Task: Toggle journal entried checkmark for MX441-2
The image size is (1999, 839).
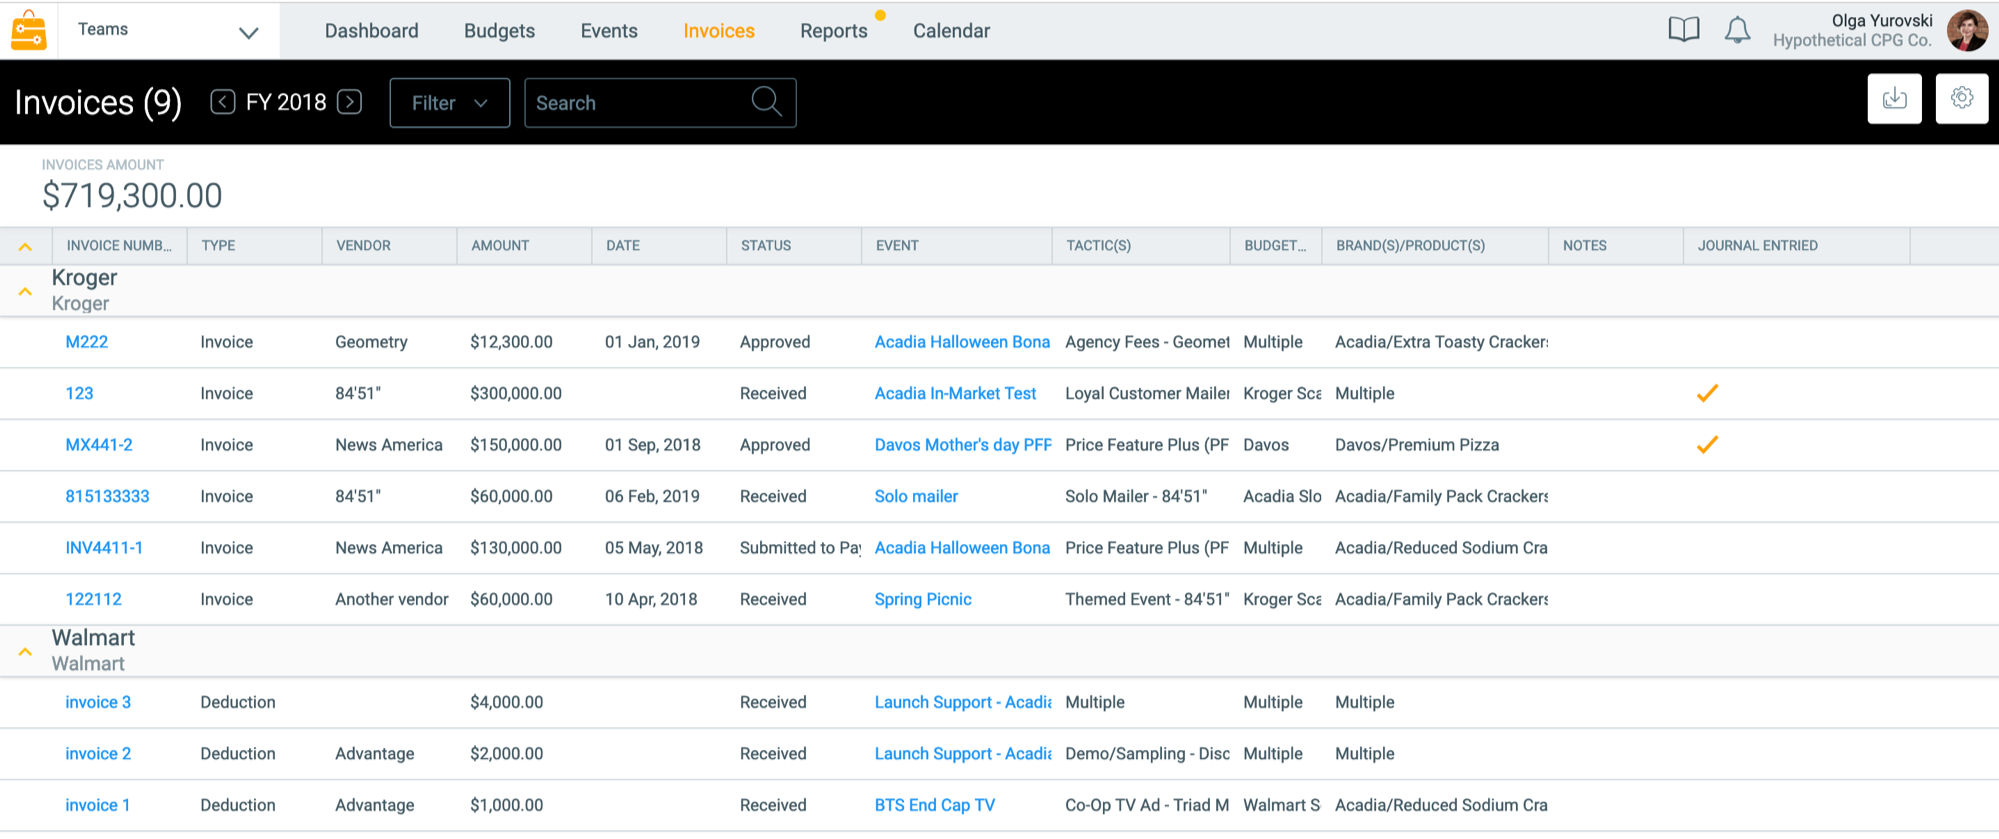Action: [x=1707, y=445]
